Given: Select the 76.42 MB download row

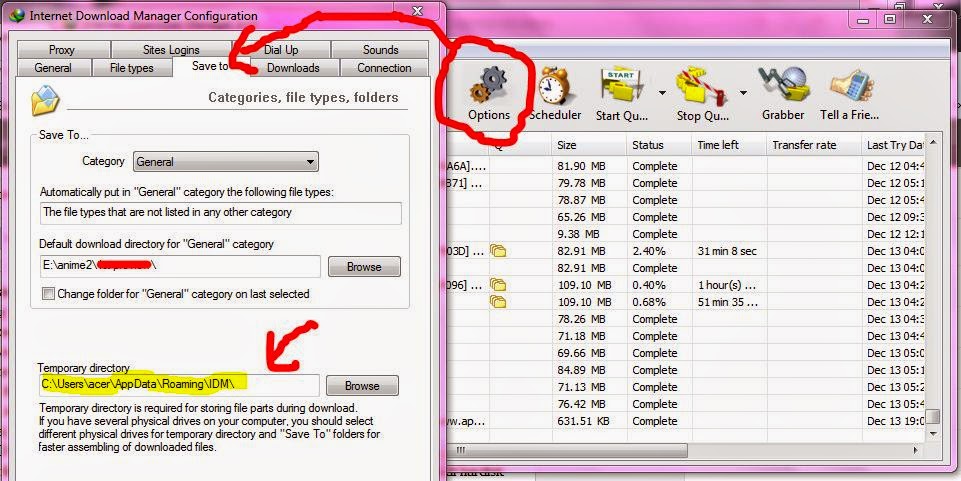Looking at the screenshot, I should click(x=686, y=404).
